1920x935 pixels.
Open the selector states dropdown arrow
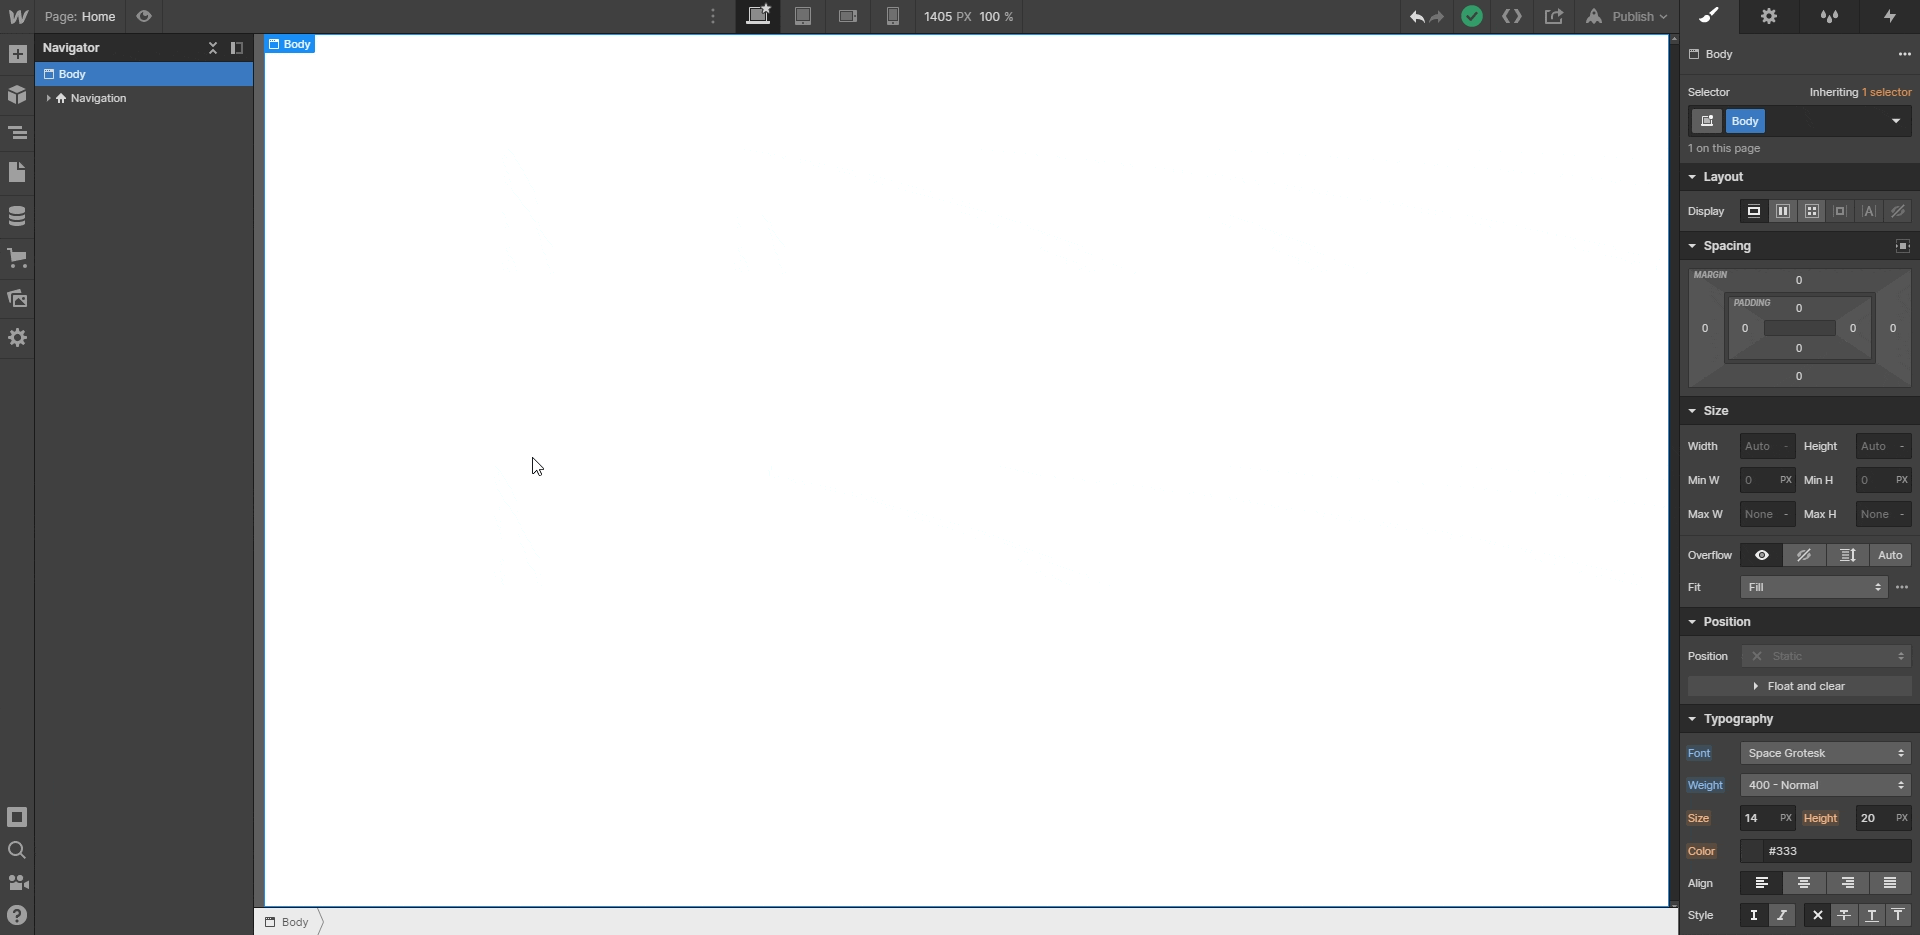tap(1896, 121)
